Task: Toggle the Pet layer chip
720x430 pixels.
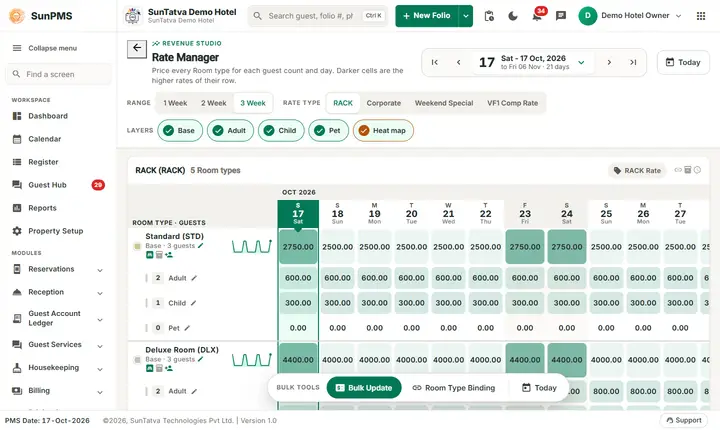Action: (x=329, y=131)
